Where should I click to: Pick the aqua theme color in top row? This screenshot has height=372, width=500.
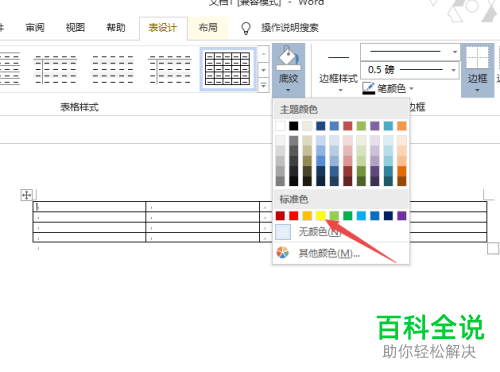pos(388,126)
